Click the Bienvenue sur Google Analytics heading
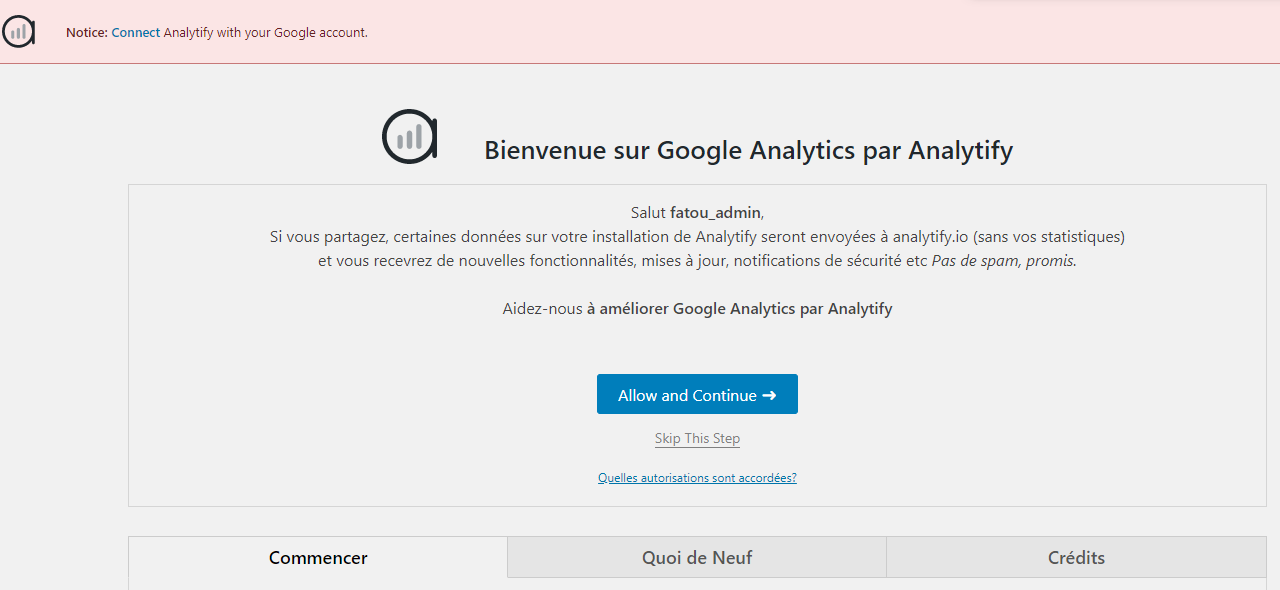Screen dimensions: 1280x590 click(748, 150)
